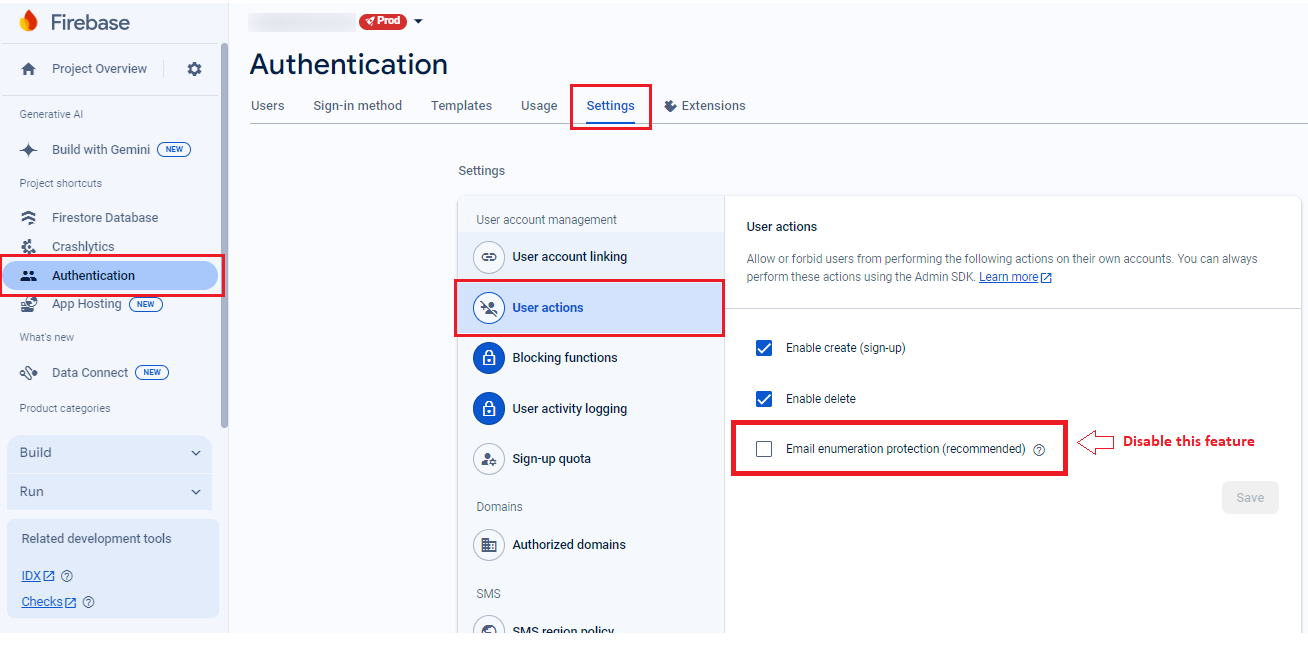Expand the Build category
The image size is (1308, 670).
click(x=110, y=453)
